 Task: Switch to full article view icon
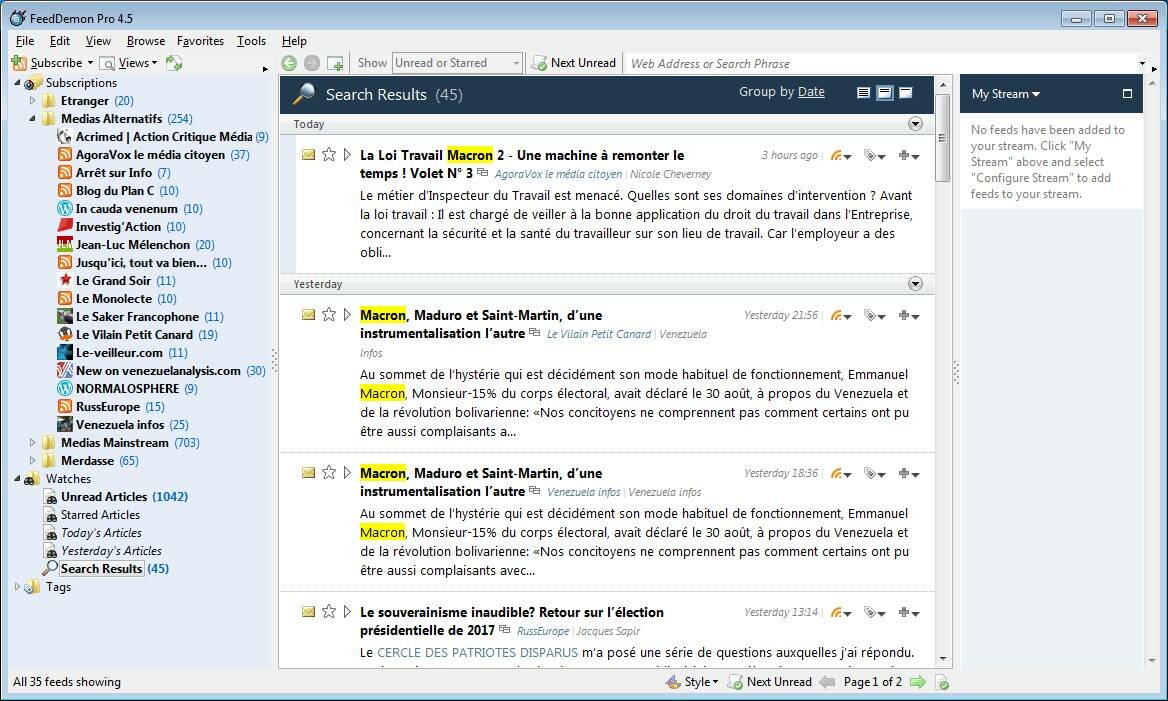pos(906,92)
